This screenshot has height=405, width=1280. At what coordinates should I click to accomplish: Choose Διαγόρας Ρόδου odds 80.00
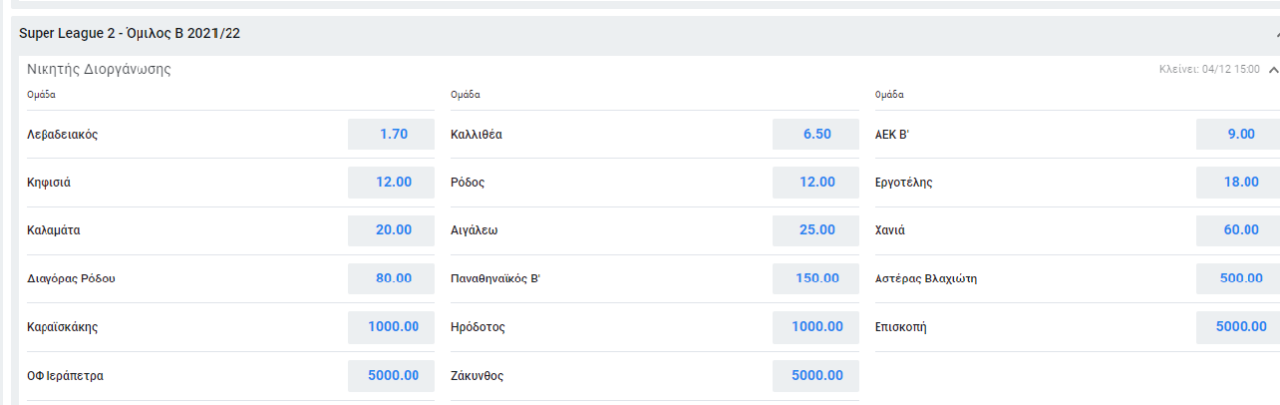pyautogui.click(x=392, y=278)
